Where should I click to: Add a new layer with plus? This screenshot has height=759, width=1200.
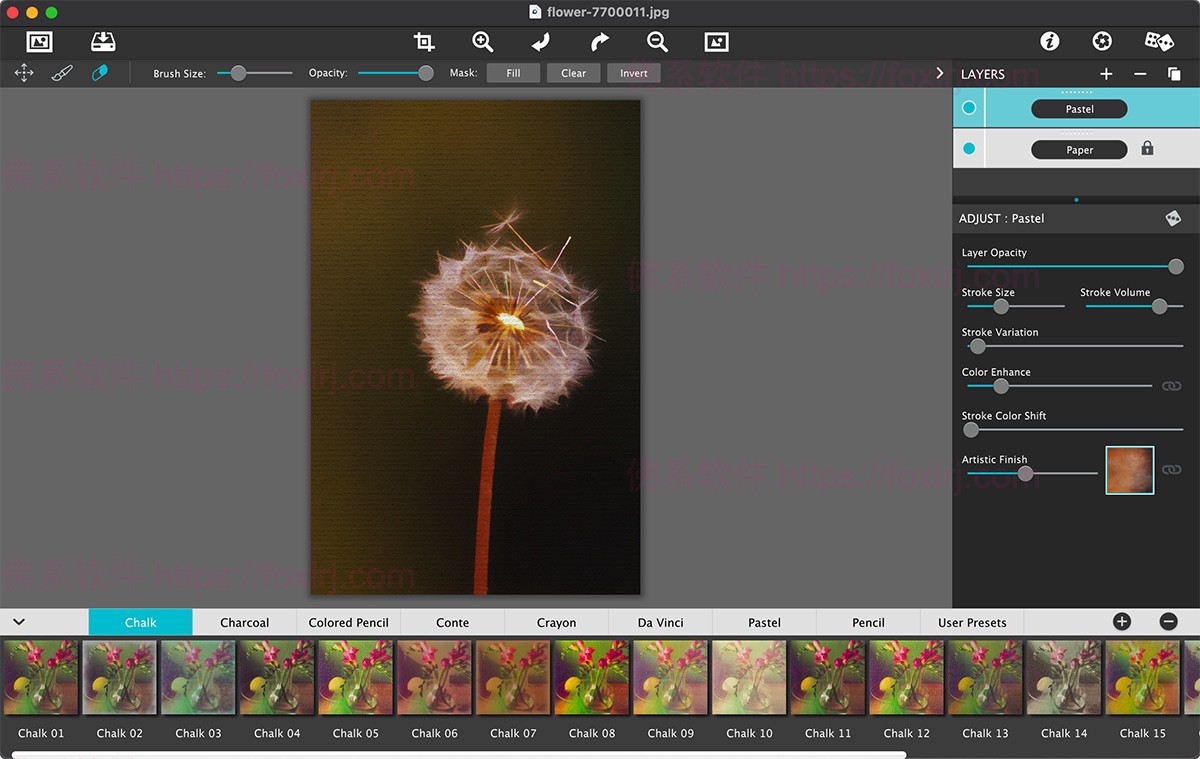pyautogui.click(x=1106, y=74)
